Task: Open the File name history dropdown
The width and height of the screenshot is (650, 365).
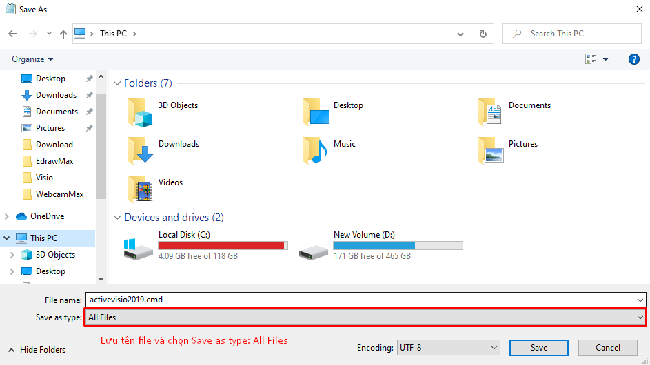Action: coord(640,300)
